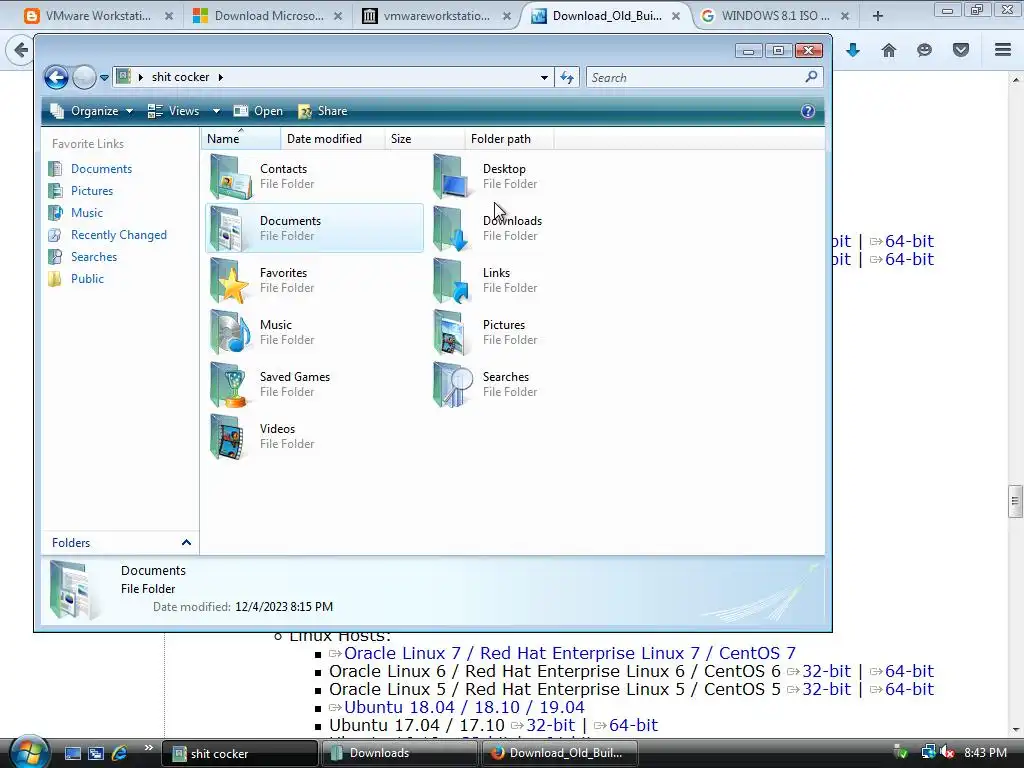Select the Links folder icon
Image resolution: width=1024 pixels, height=768 pixels.
coord(453,281)
